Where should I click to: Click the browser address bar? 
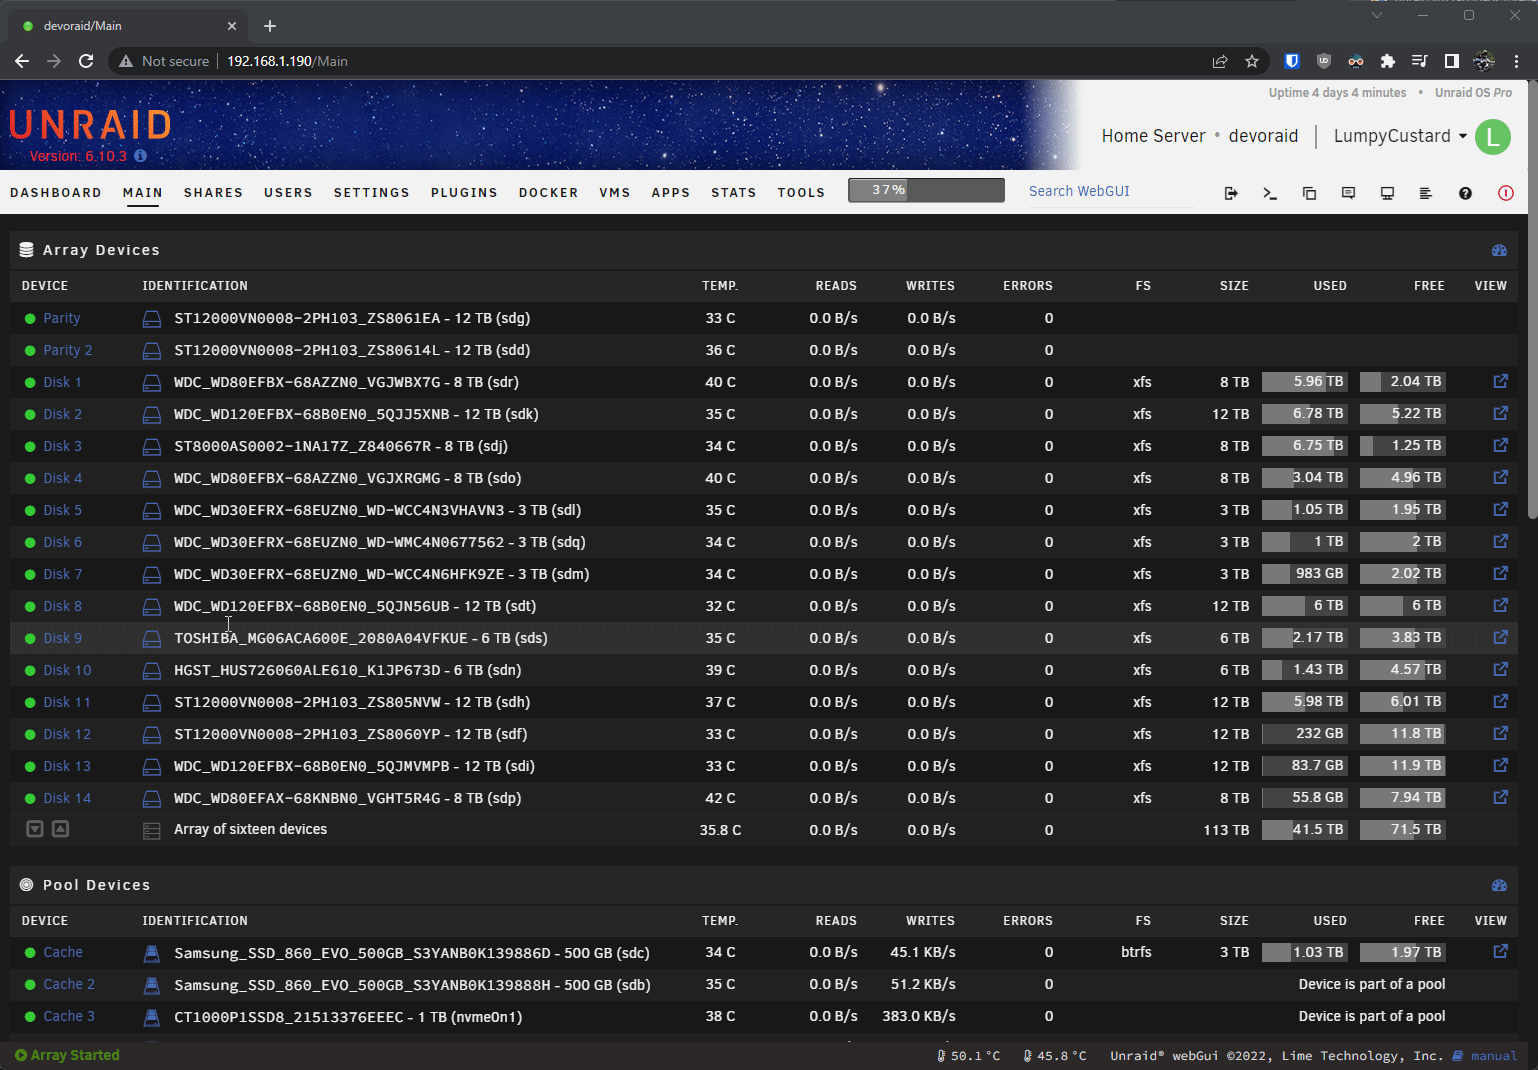point(660,61)
